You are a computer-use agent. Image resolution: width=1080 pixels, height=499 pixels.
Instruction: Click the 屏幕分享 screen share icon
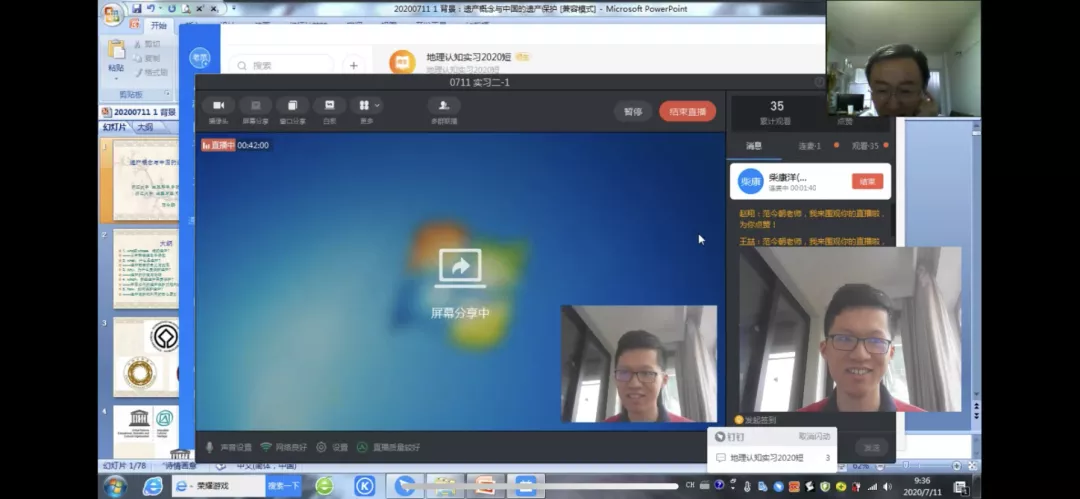point(255,107)
